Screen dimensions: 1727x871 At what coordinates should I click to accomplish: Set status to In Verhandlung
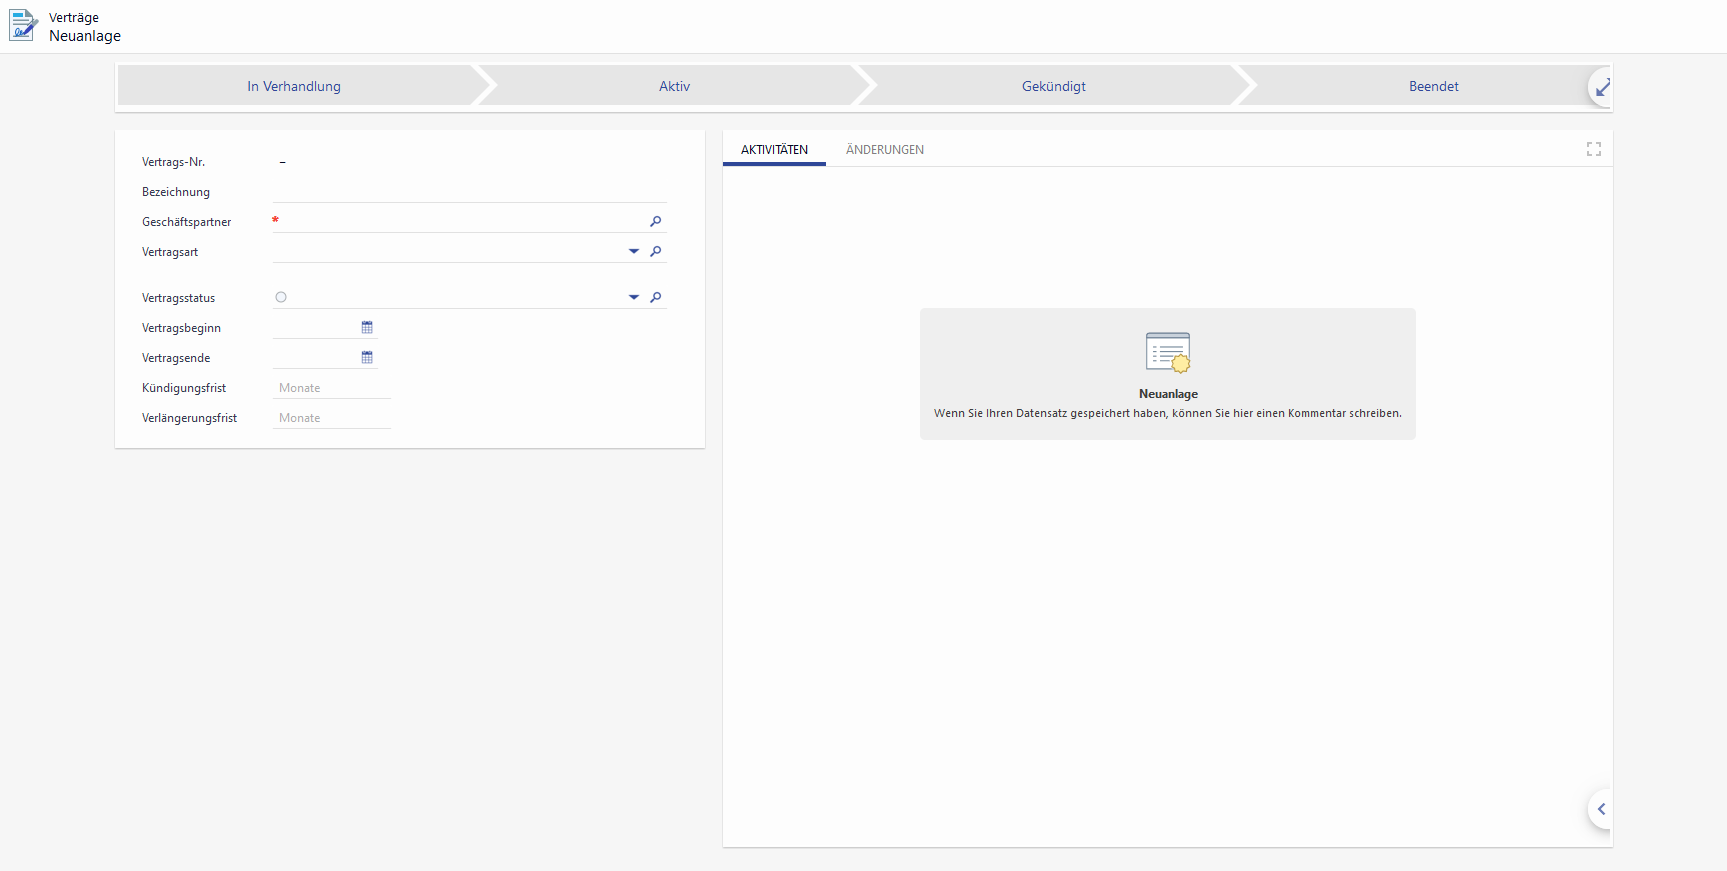[294, 87]
